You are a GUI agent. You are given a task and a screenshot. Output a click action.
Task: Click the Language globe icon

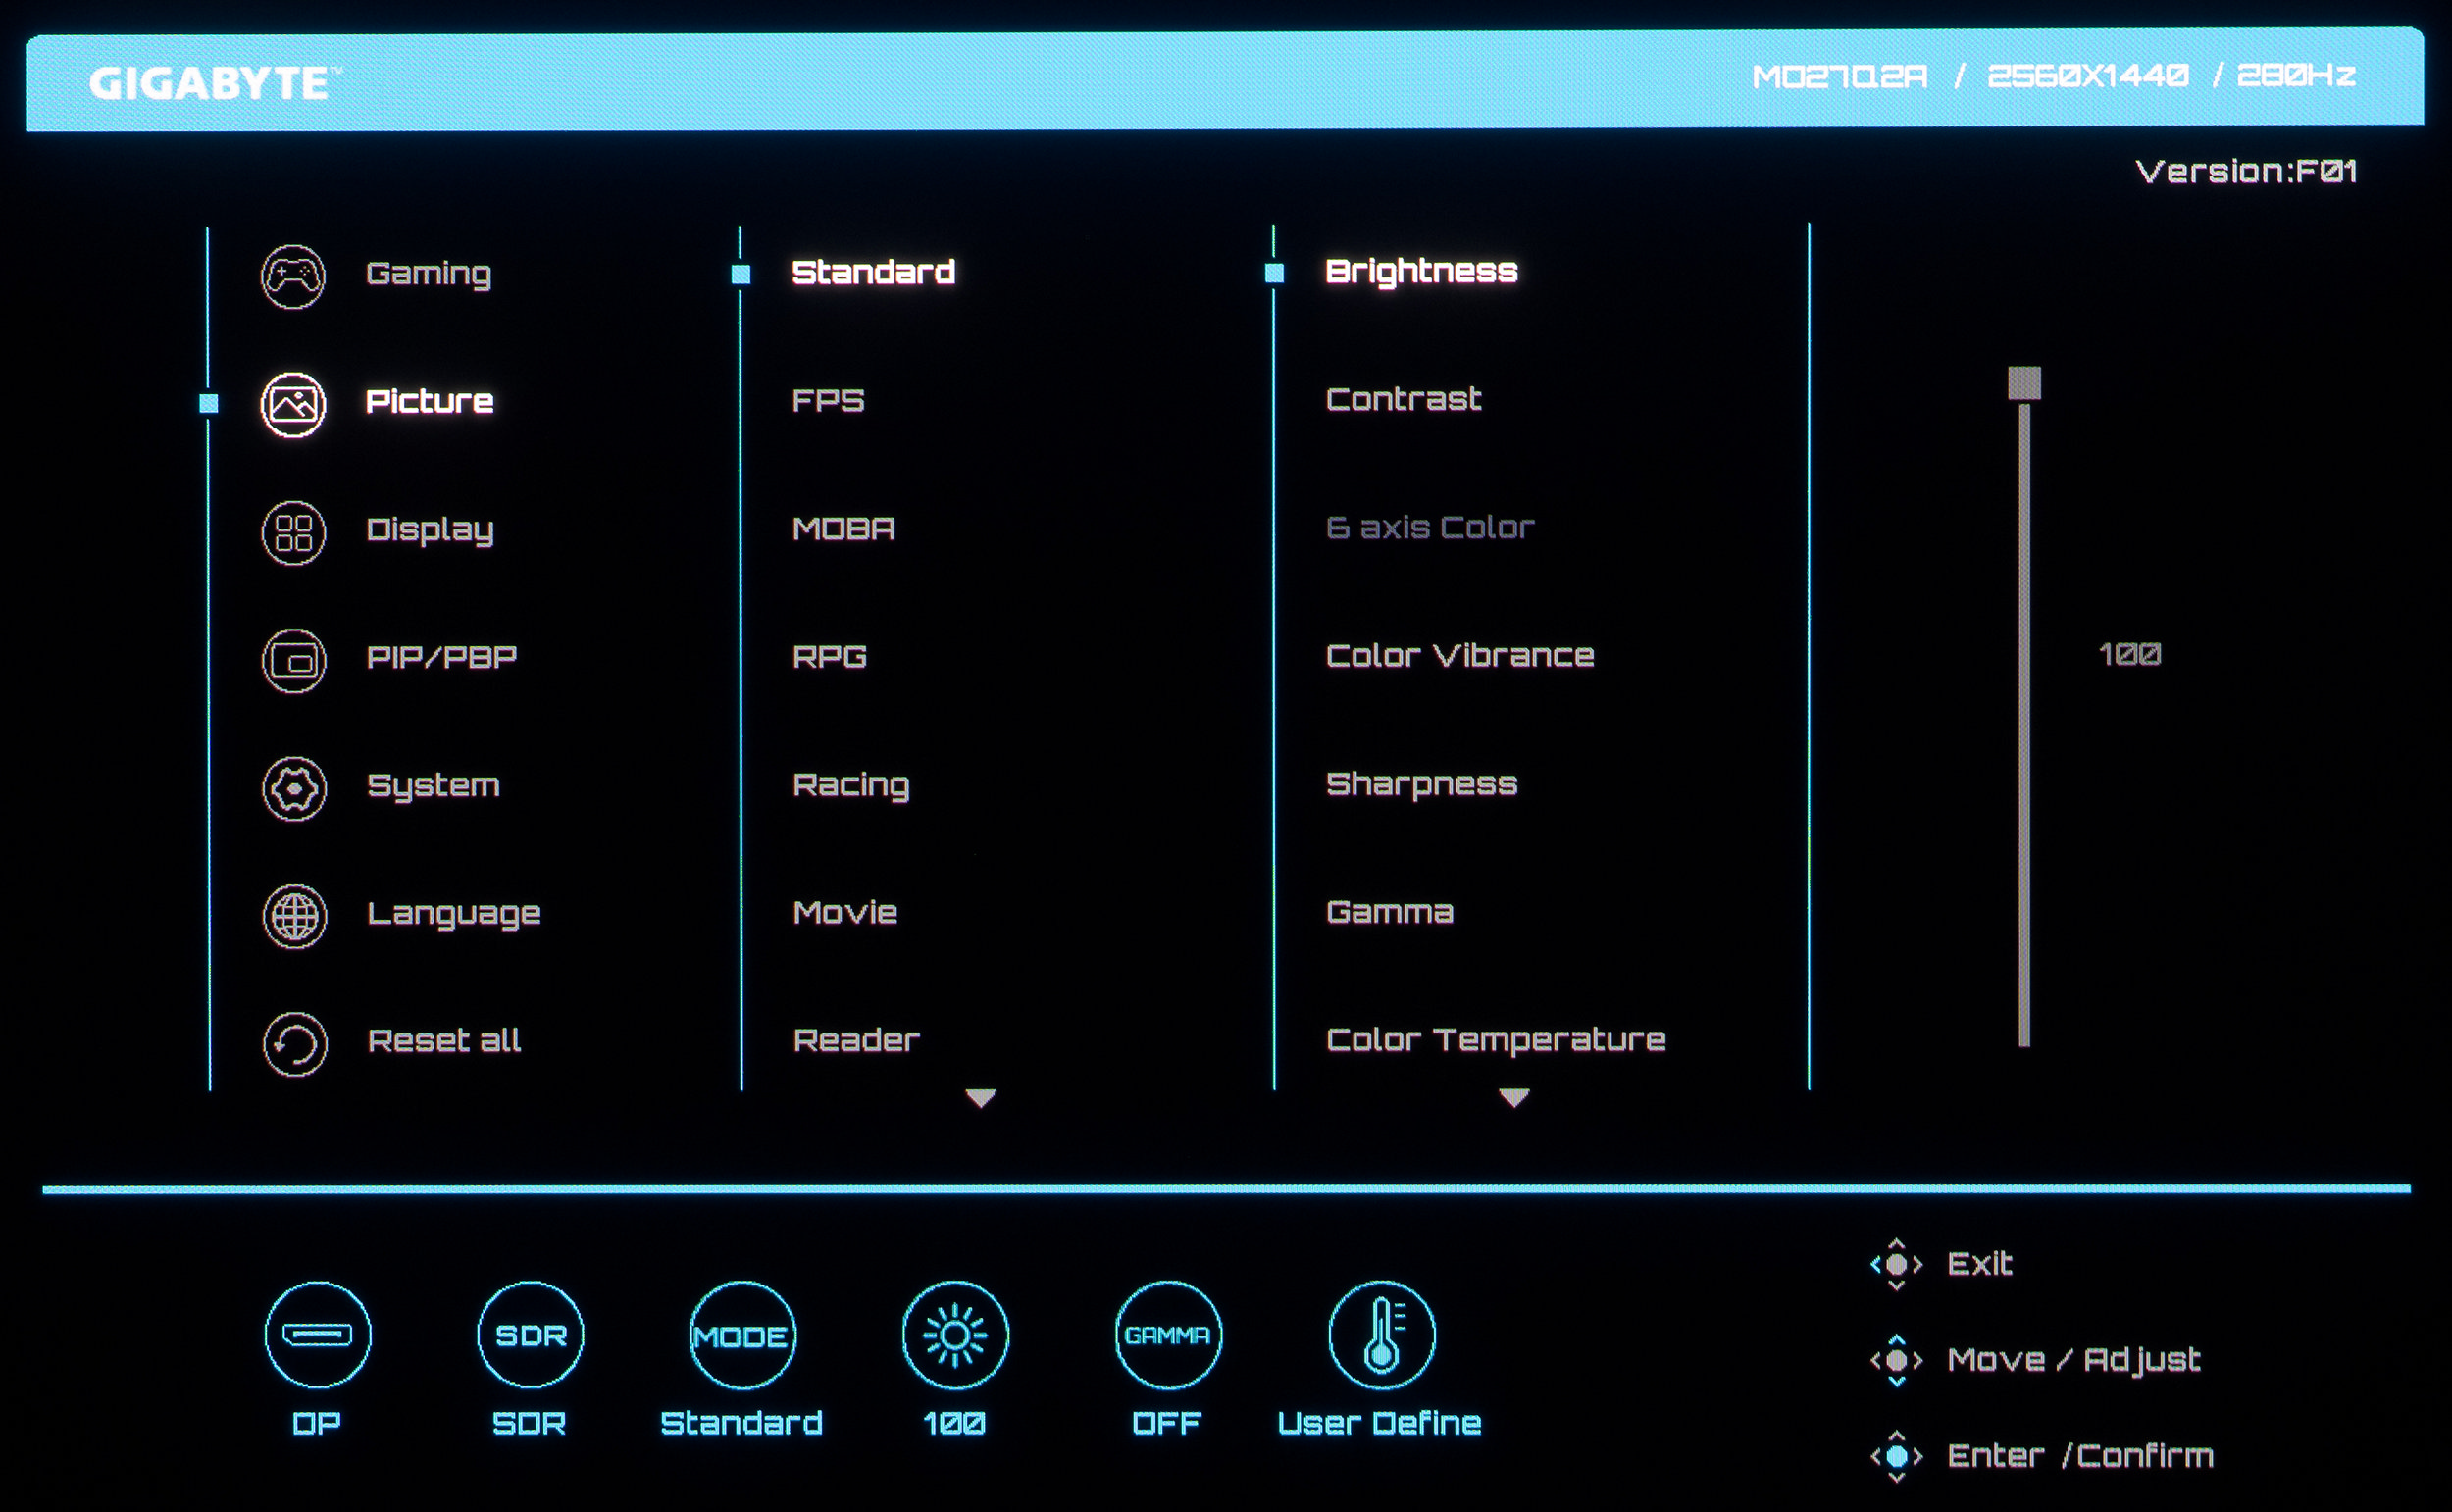pos(294,916)
